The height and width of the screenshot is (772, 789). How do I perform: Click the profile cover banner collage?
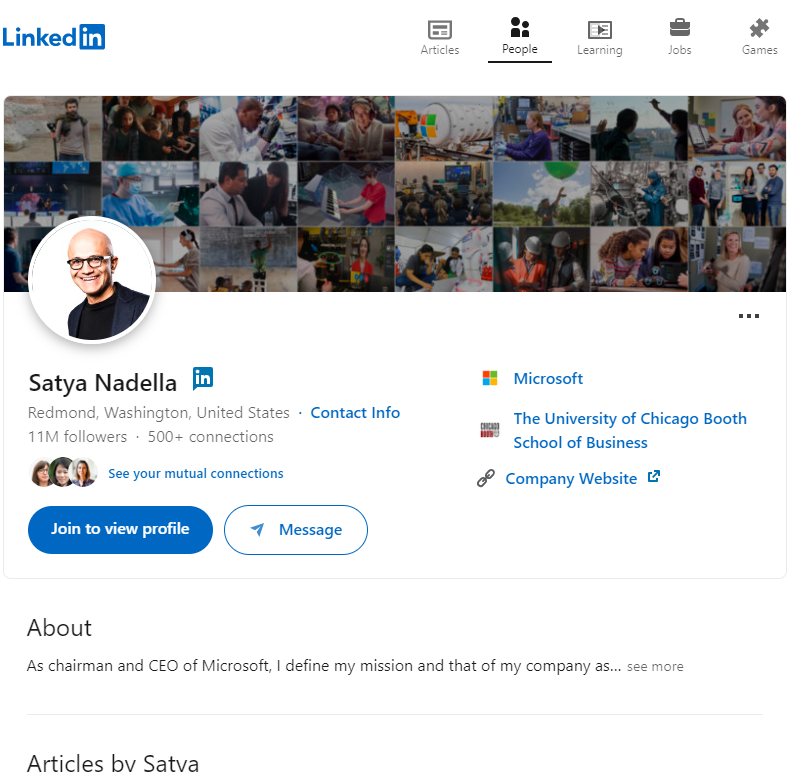394,194
